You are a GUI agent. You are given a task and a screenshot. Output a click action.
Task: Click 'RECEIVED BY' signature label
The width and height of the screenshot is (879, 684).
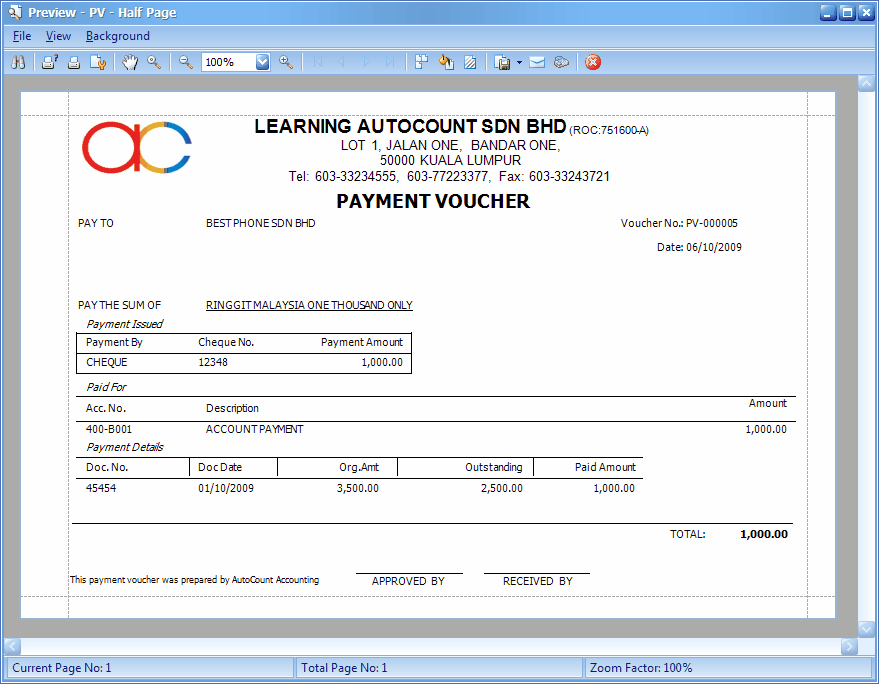(x=538, y=581)
